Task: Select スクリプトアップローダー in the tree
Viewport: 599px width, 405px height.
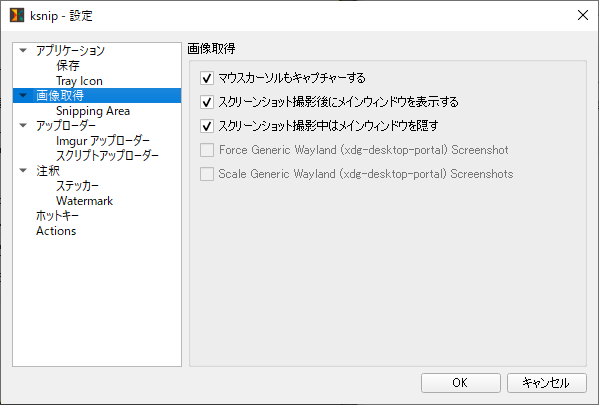Action: tap(107, 156)
